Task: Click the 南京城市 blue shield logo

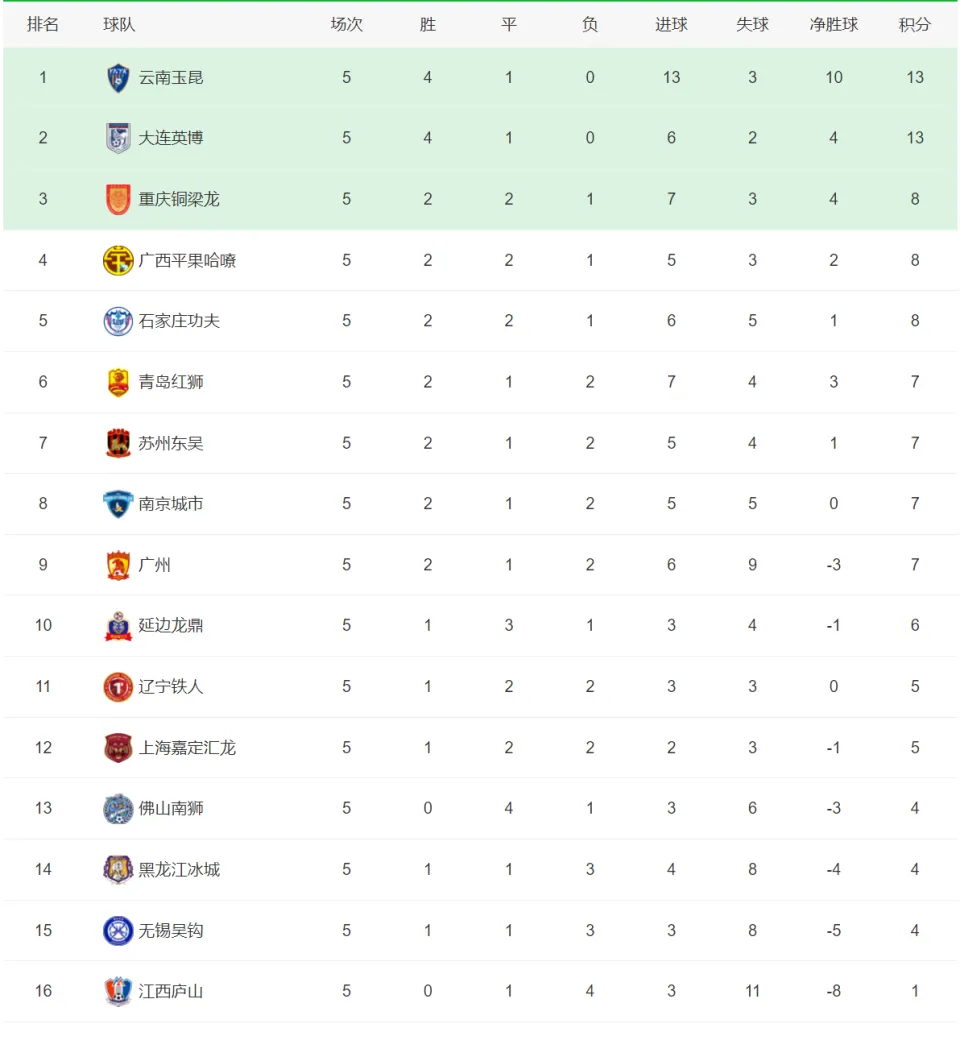Action: [x=118, y=504]
